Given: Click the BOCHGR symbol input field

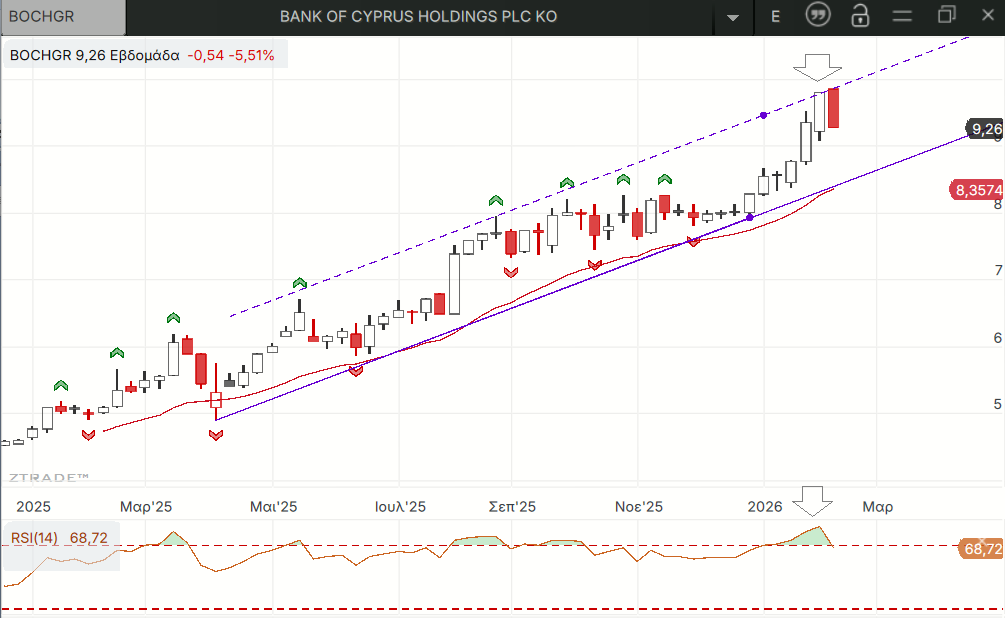Looking at the screenshot, I should coord(63,17).
